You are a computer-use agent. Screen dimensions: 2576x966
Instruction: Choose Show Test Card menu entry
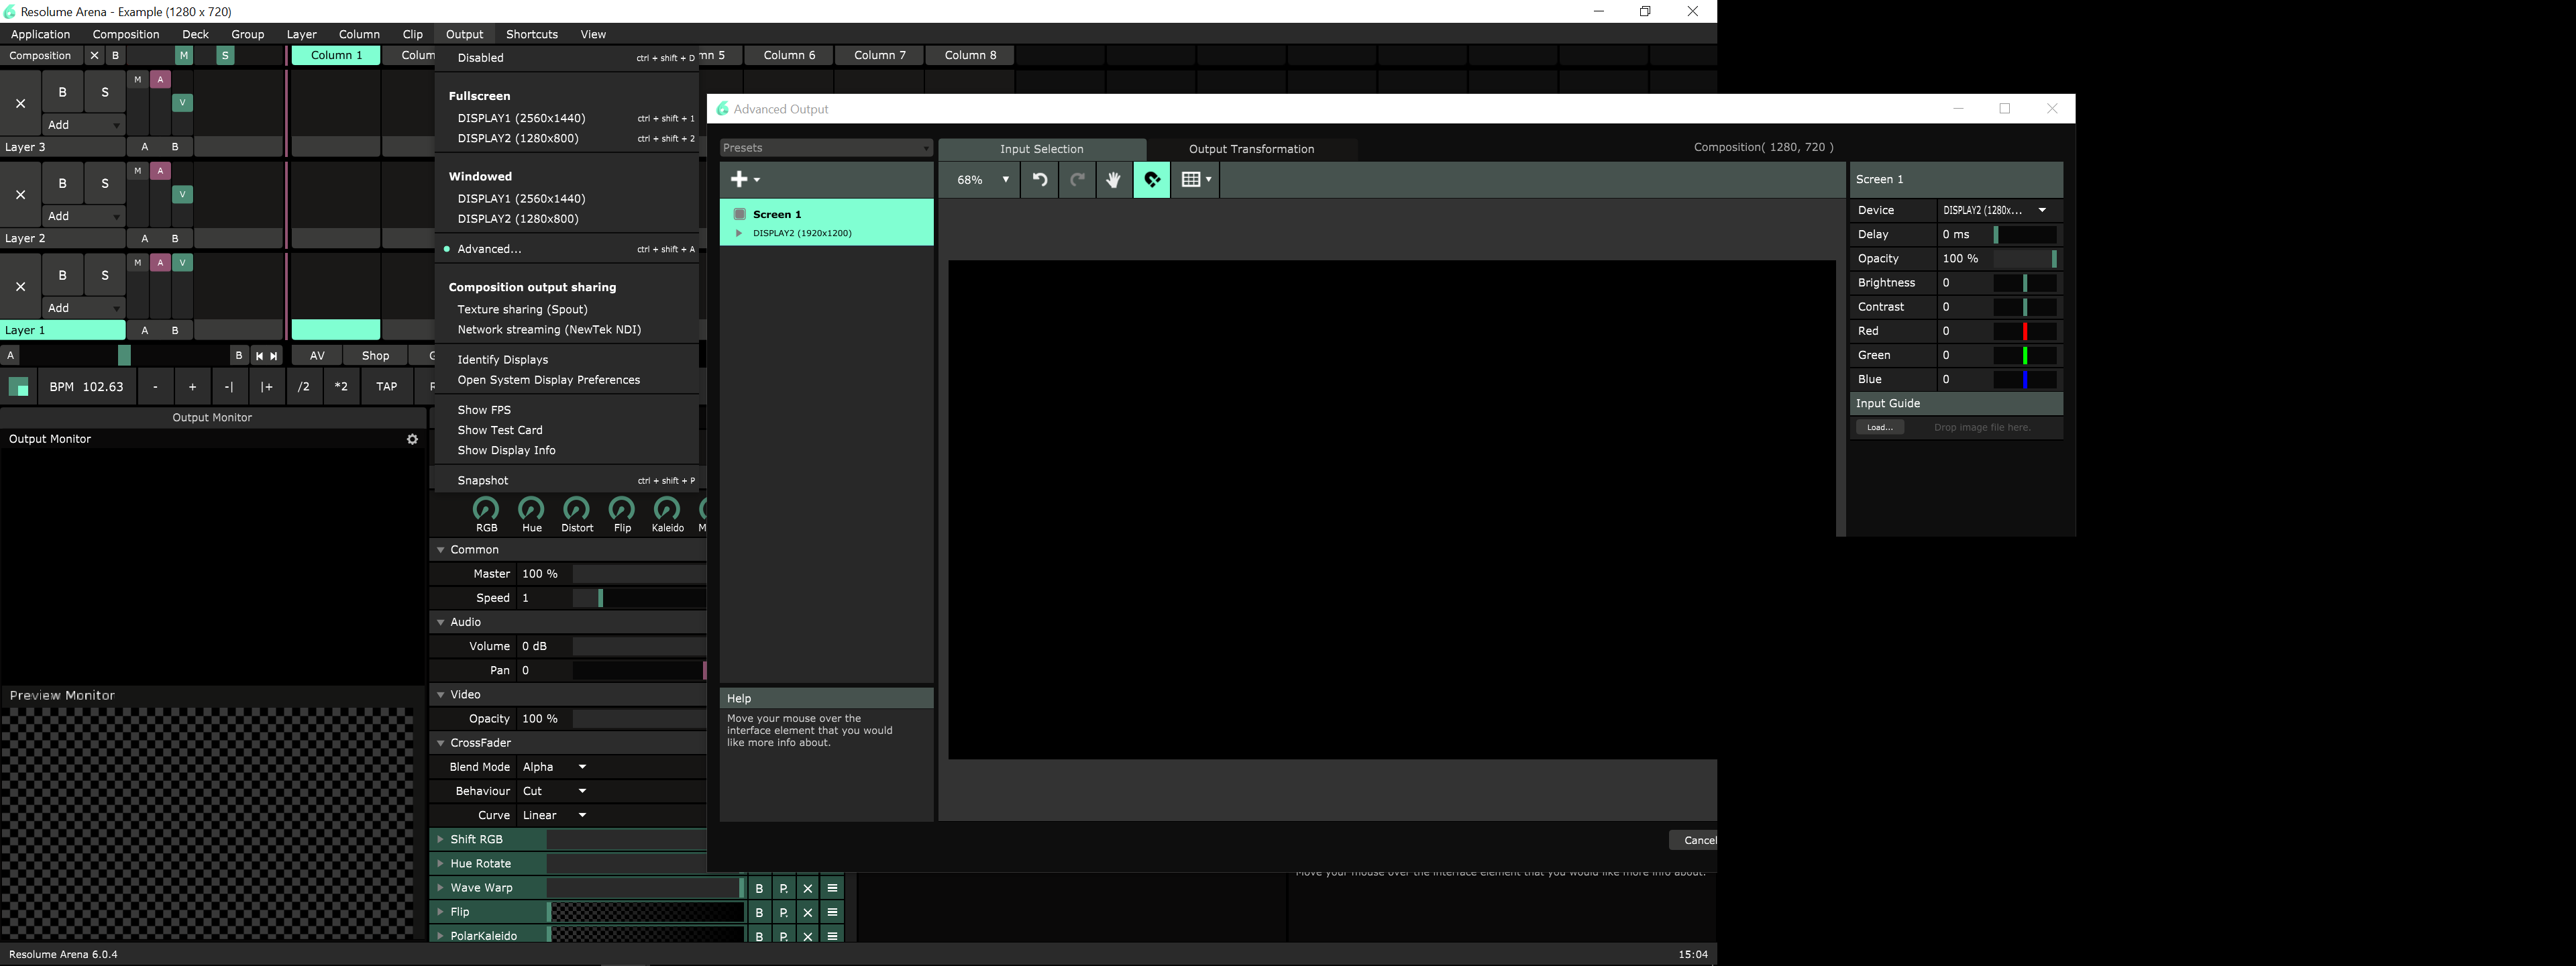click(500, 430)
